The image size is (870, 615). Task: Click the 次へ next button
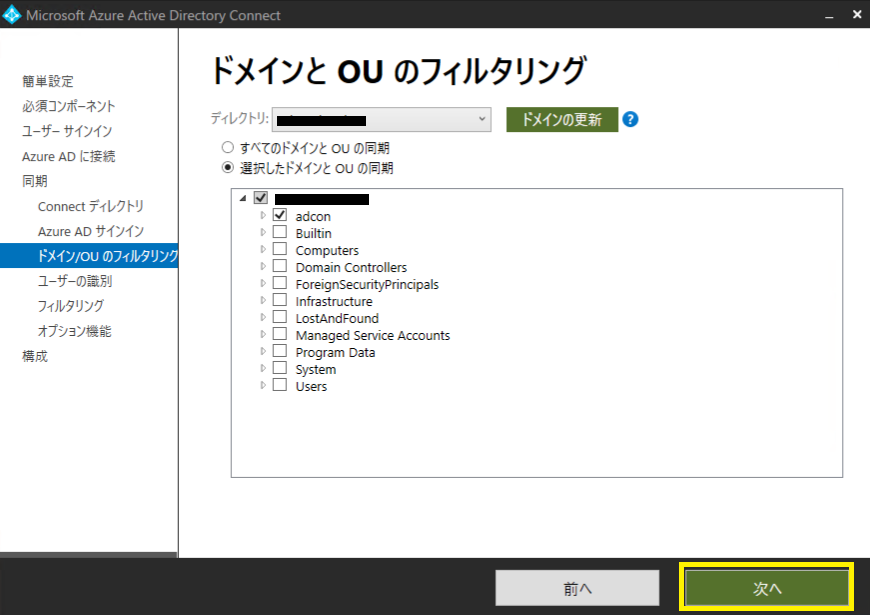tap(767, 588)
